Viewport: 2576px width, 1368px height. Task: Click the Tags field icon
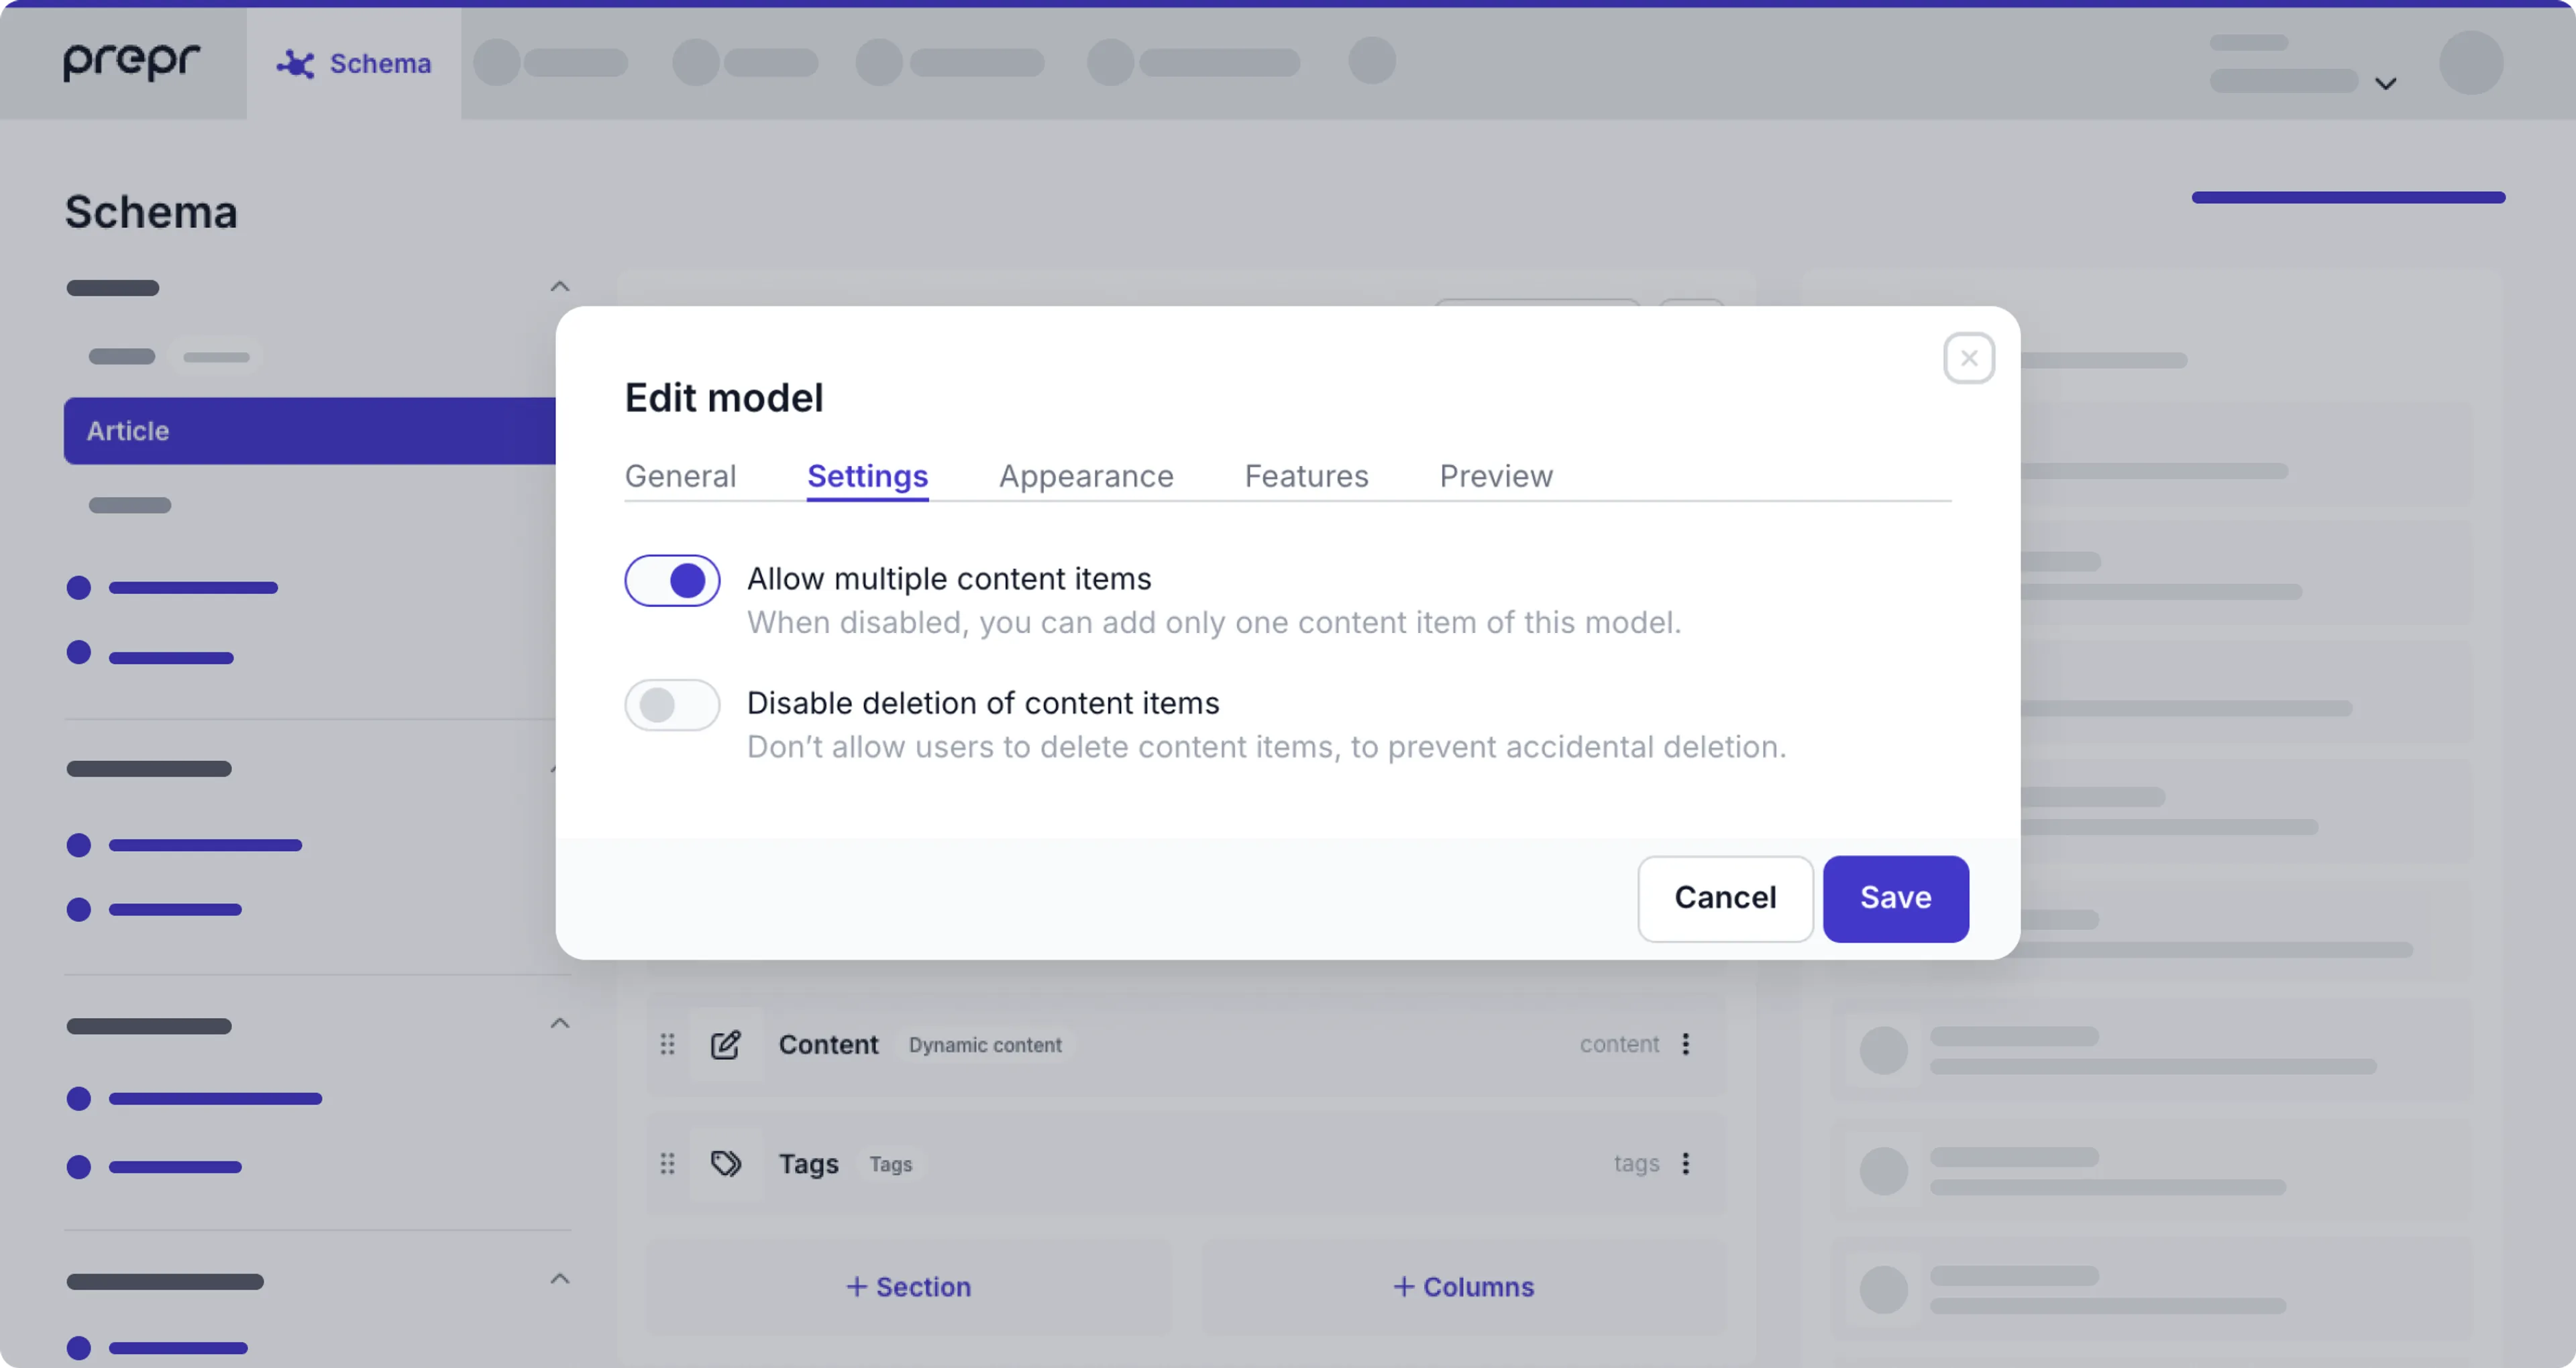coord(726,1163)
